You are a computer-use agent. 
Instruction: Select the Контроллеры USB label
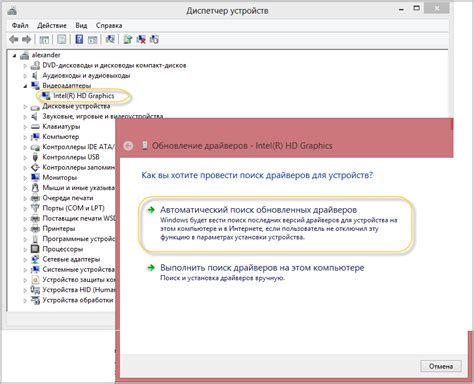point(71,157)
